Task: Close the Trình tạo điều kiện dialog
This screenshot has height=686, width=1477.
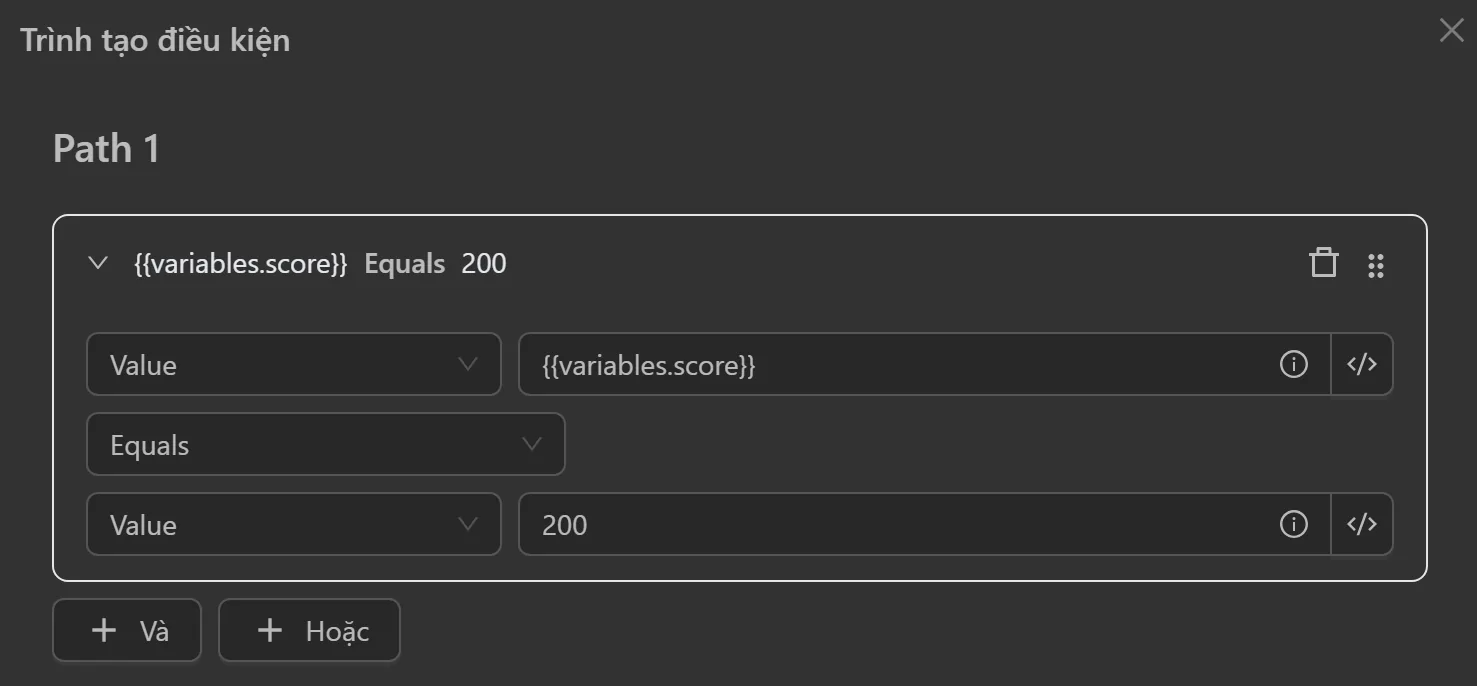Action: pyautogui.click(x=1451, y=31)
